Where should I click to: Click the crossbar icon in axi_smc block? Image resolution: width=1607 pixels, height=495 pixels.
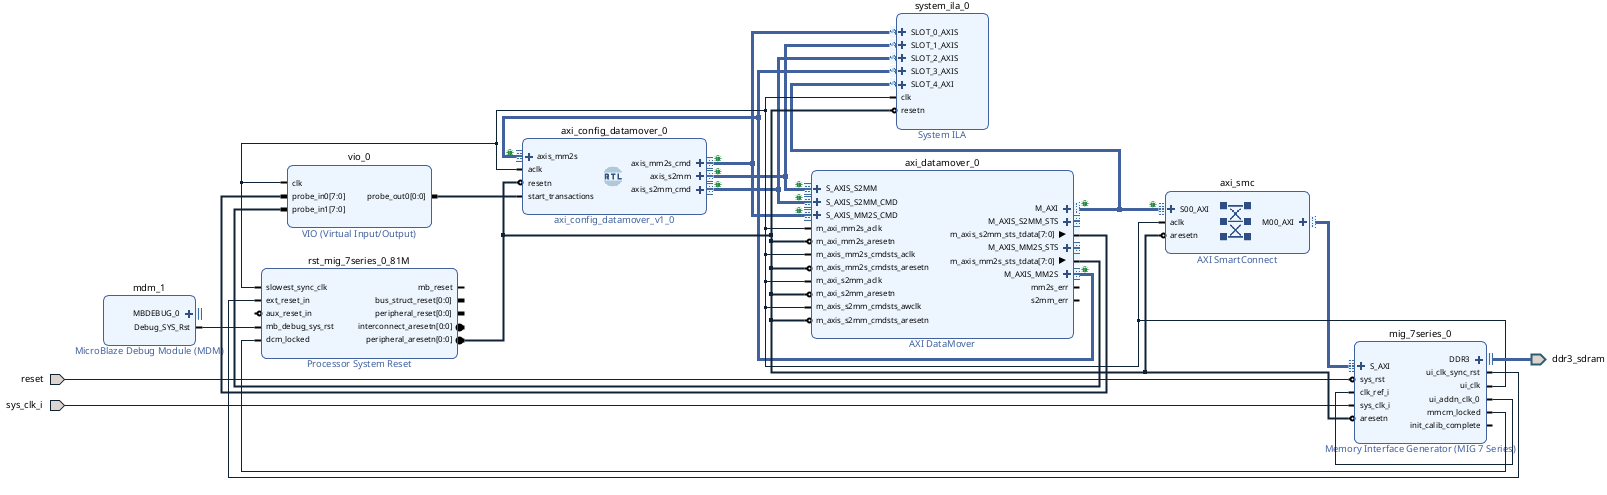pyautogui.click(x=1235, y=222)
